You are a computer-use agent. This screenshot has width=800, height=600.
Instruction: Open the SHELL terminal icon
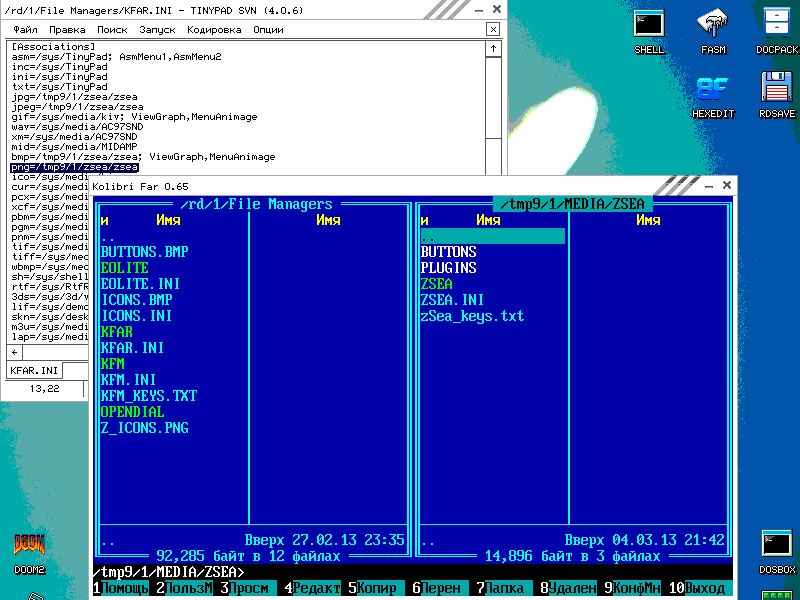[648, 22]
